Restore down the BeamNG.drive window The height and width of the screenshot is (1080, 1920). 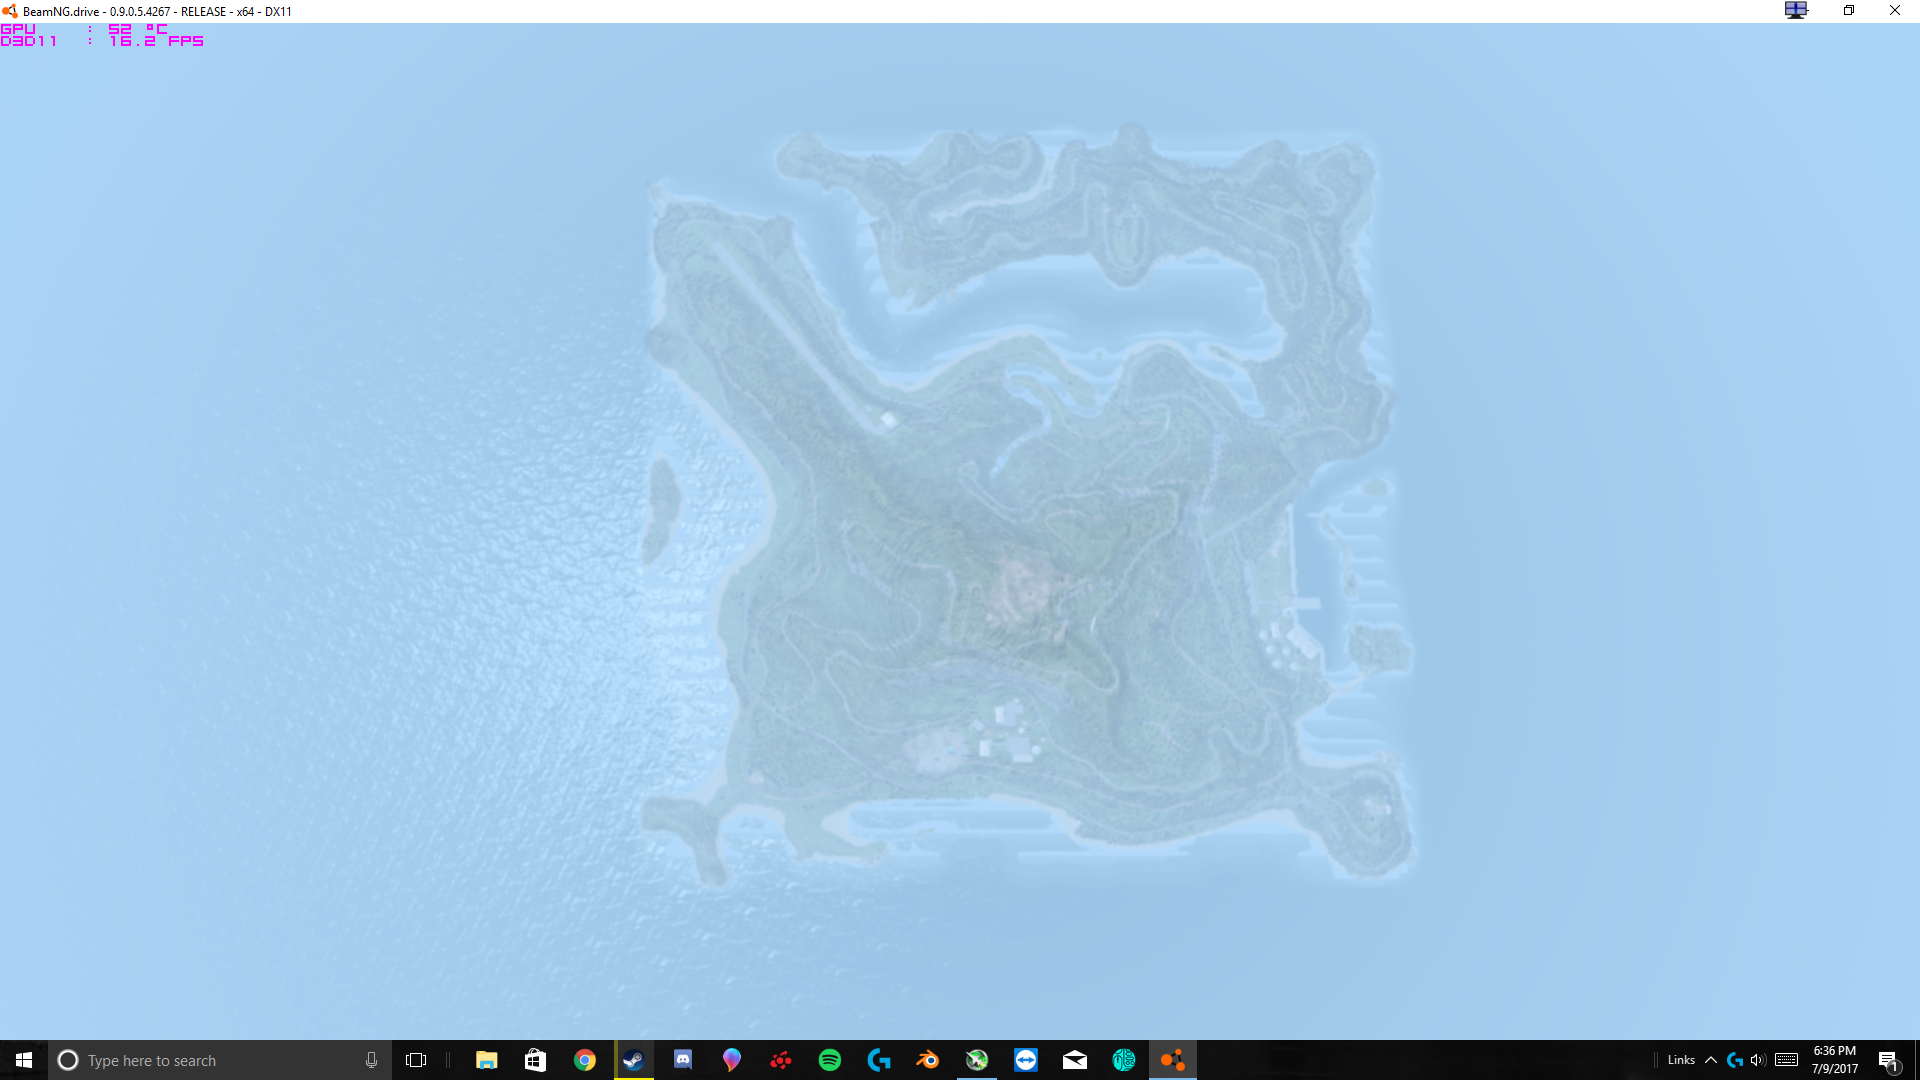pyautogui.click(x=1849, y=10)
